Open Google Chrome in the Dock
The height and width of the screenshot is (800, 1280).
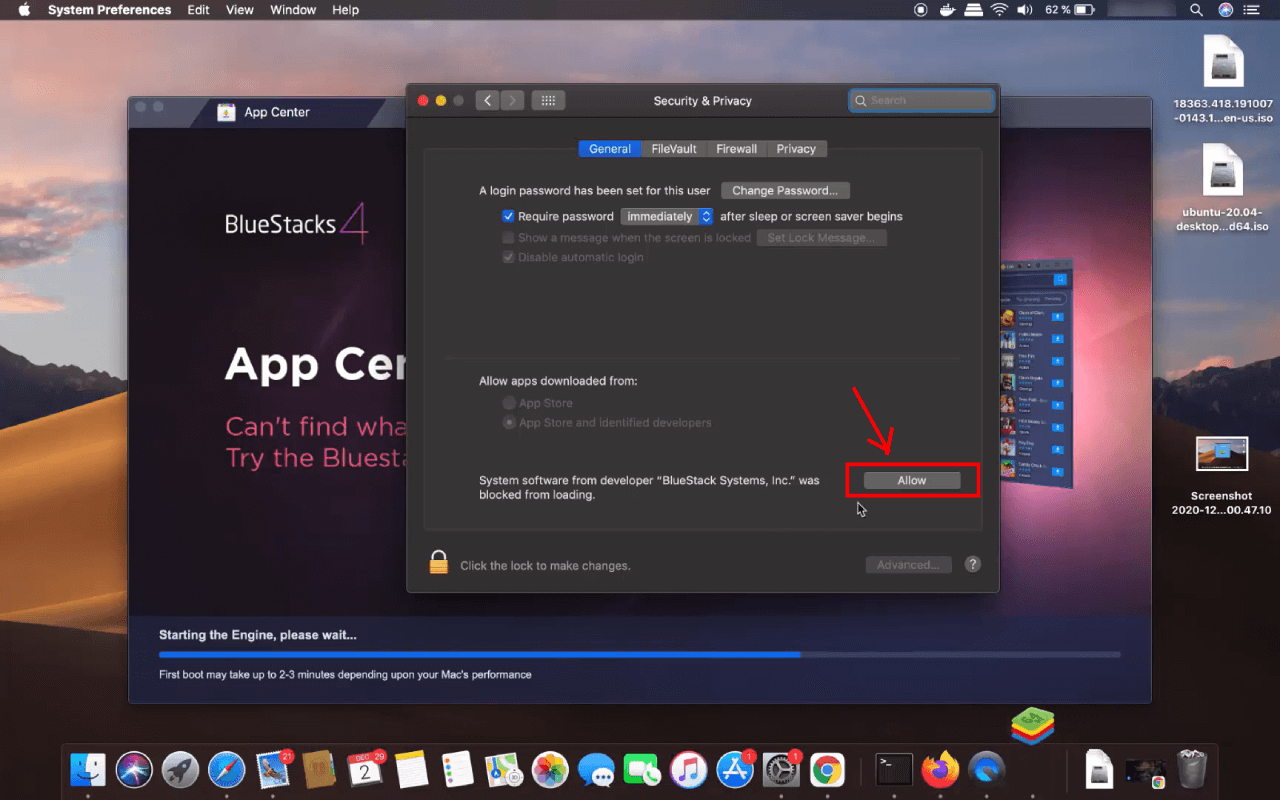coord(827,769)
